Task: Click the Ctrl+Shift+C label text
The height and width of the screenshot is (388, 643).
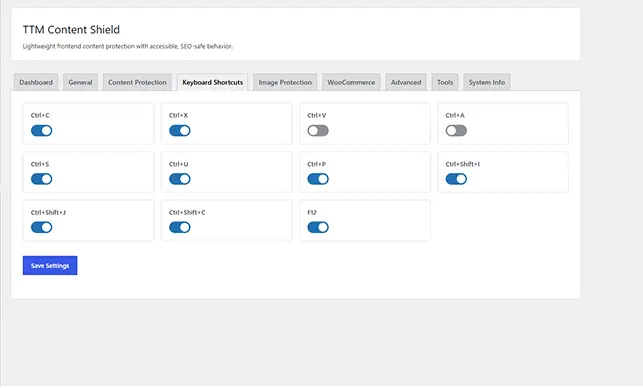Action: pos(187,212)
